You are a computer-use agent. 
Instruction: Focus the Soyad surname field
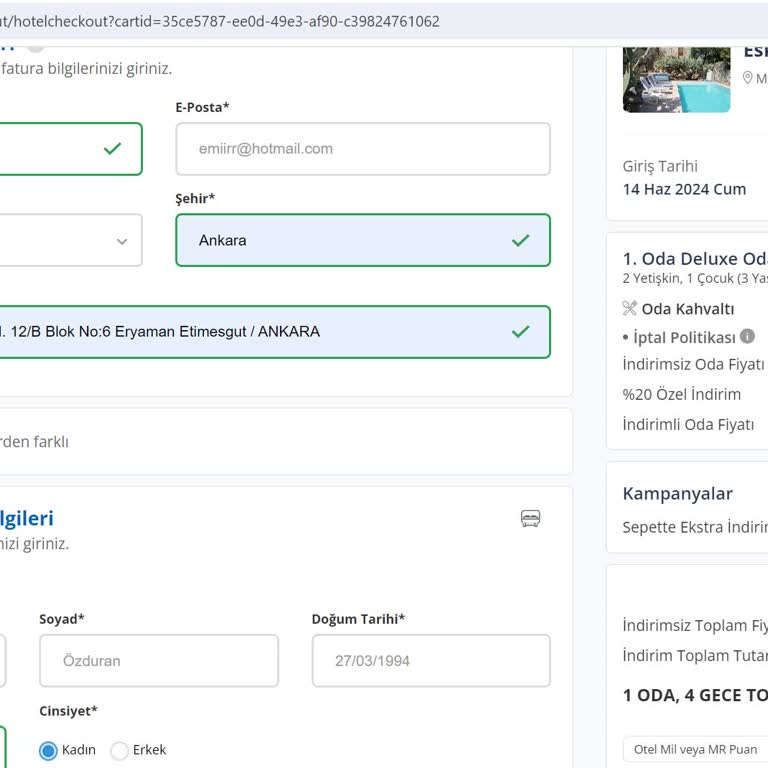[x=158, y=661]
